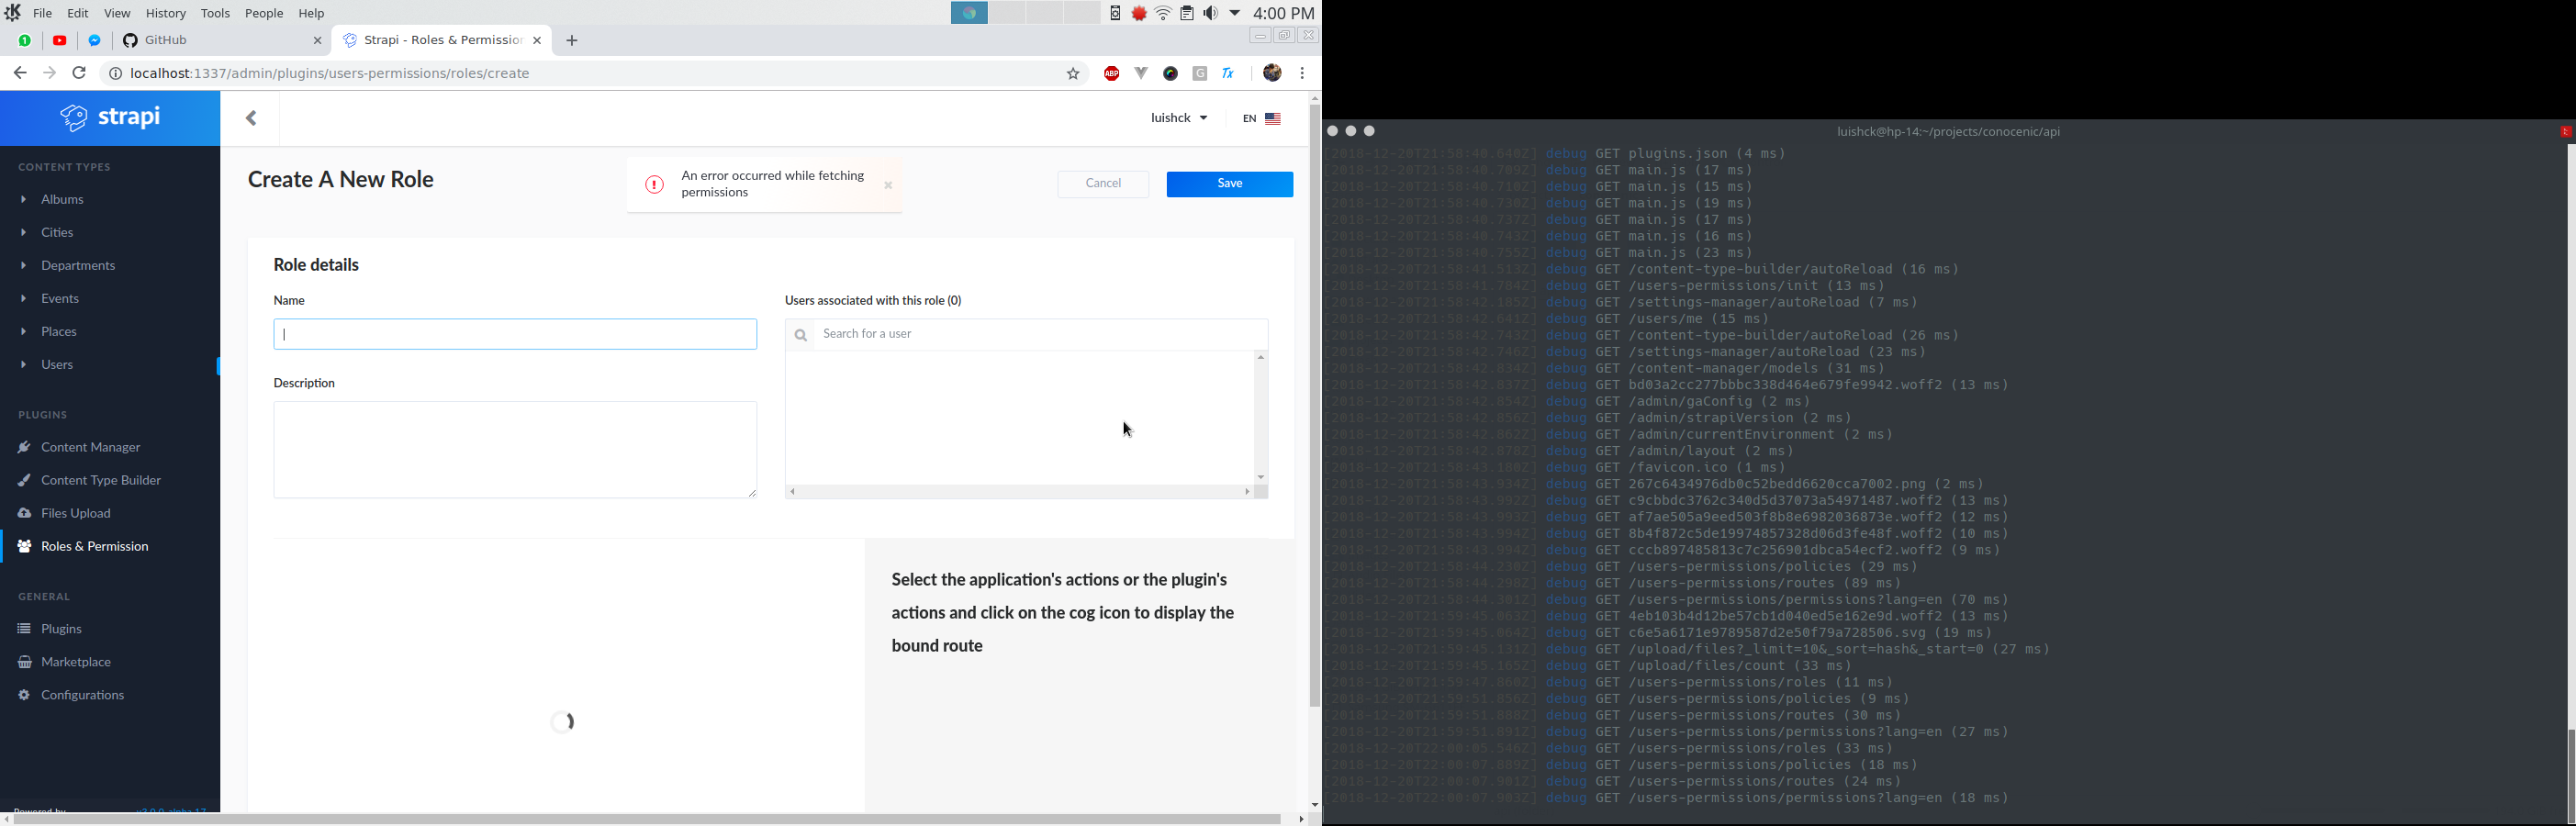The image size is (2576, 826).
Task: Open the Edit menu
Action: [x=78, y=14]
